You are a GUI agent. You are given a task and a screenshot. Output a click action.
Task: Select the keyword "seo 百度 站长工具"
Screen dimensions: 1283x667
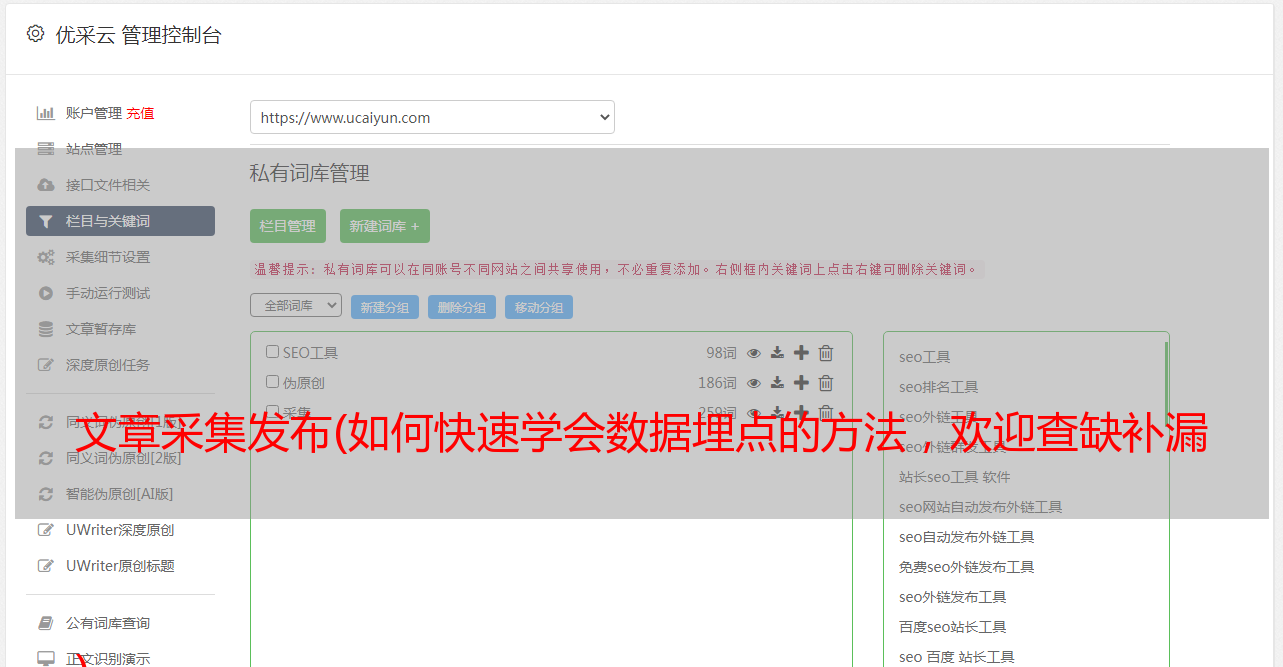(957, 657)
